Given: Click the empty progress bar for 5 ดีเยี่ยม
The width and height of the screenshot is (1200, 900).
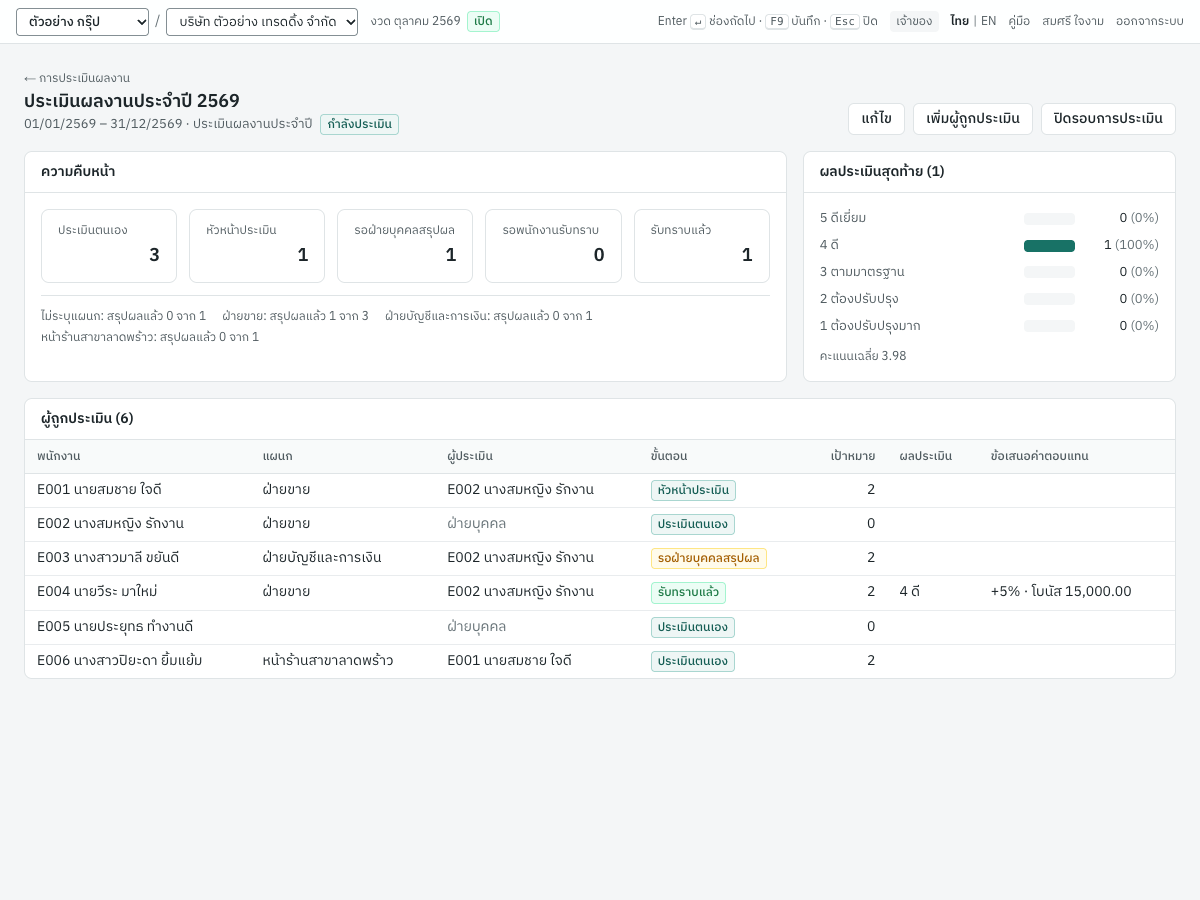Looking at the screenshot, I should tap(1049, 219).
